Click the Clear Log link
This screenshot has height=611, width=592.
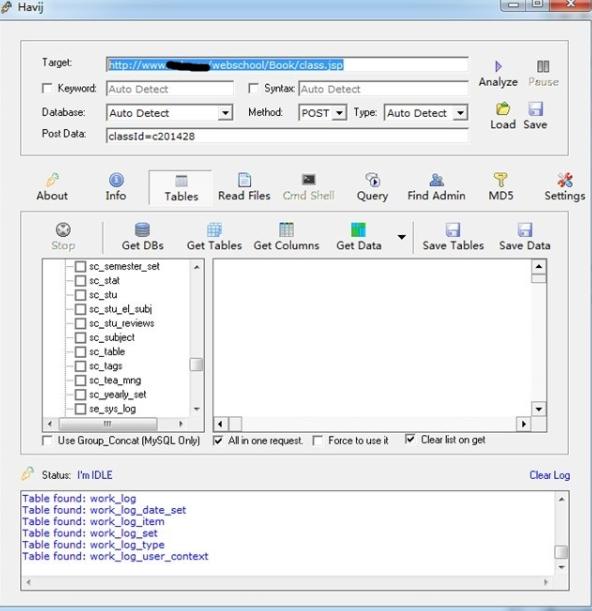click(550, 475)
